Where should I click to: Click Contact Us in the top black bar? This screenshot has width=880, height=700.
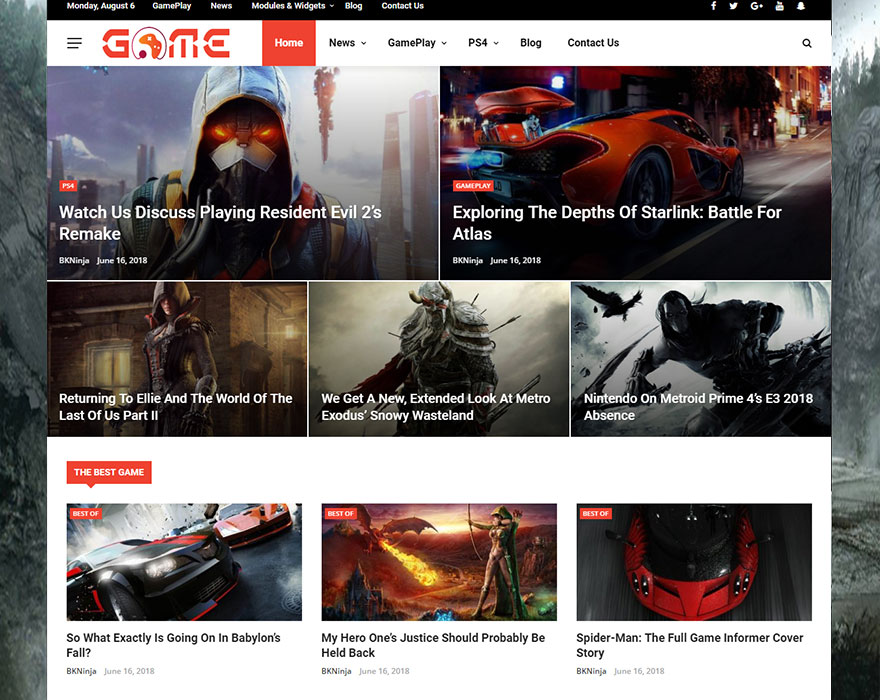coord(402,6)
